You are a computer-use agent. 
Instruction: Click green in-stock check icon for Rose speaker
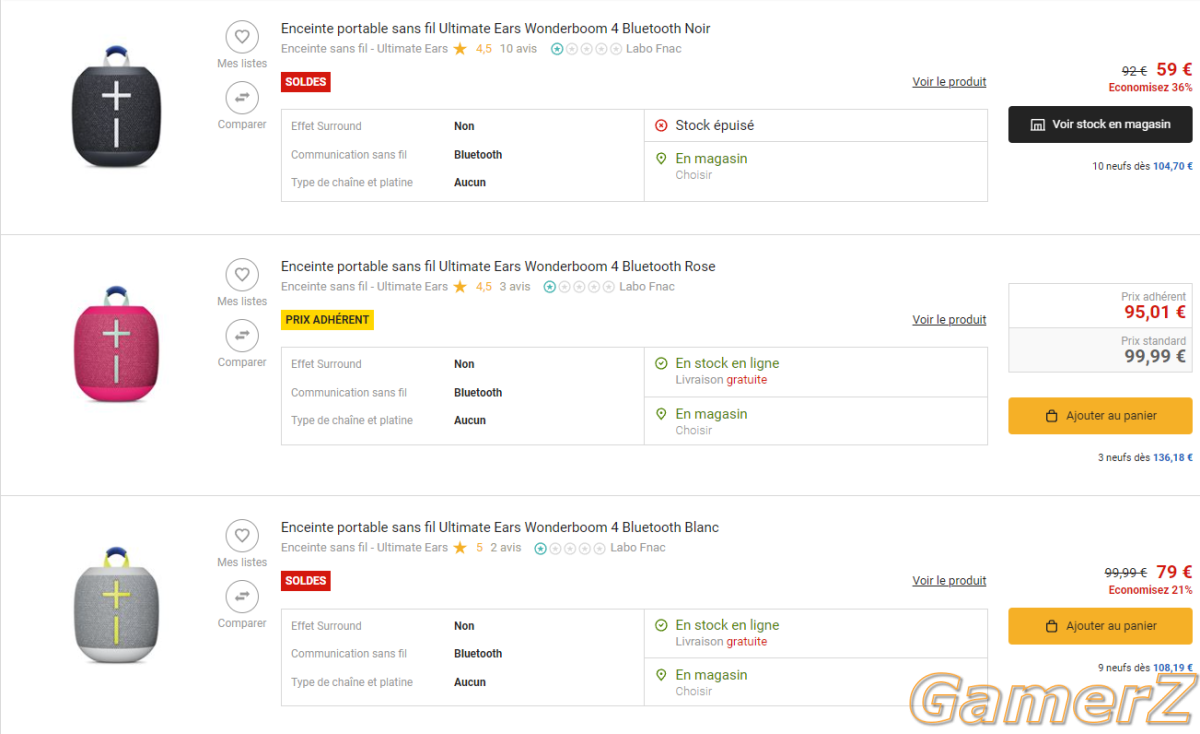(x=661, y=363)
